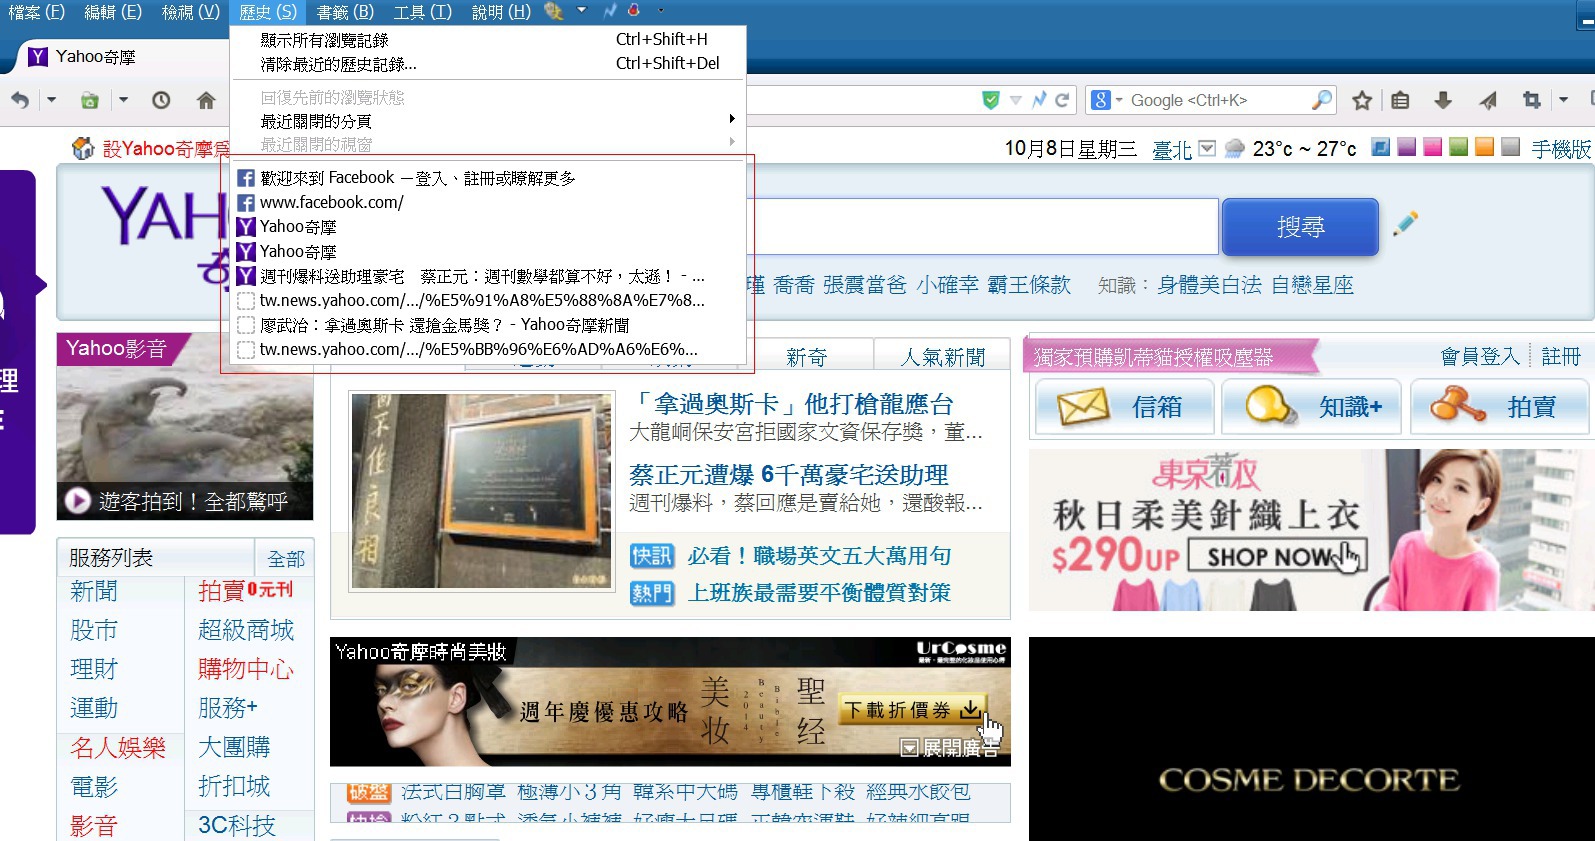Viewport: 1595px width, 841px height.
Task: Select the gray theme color swatch
Action: coord(1511,147)
